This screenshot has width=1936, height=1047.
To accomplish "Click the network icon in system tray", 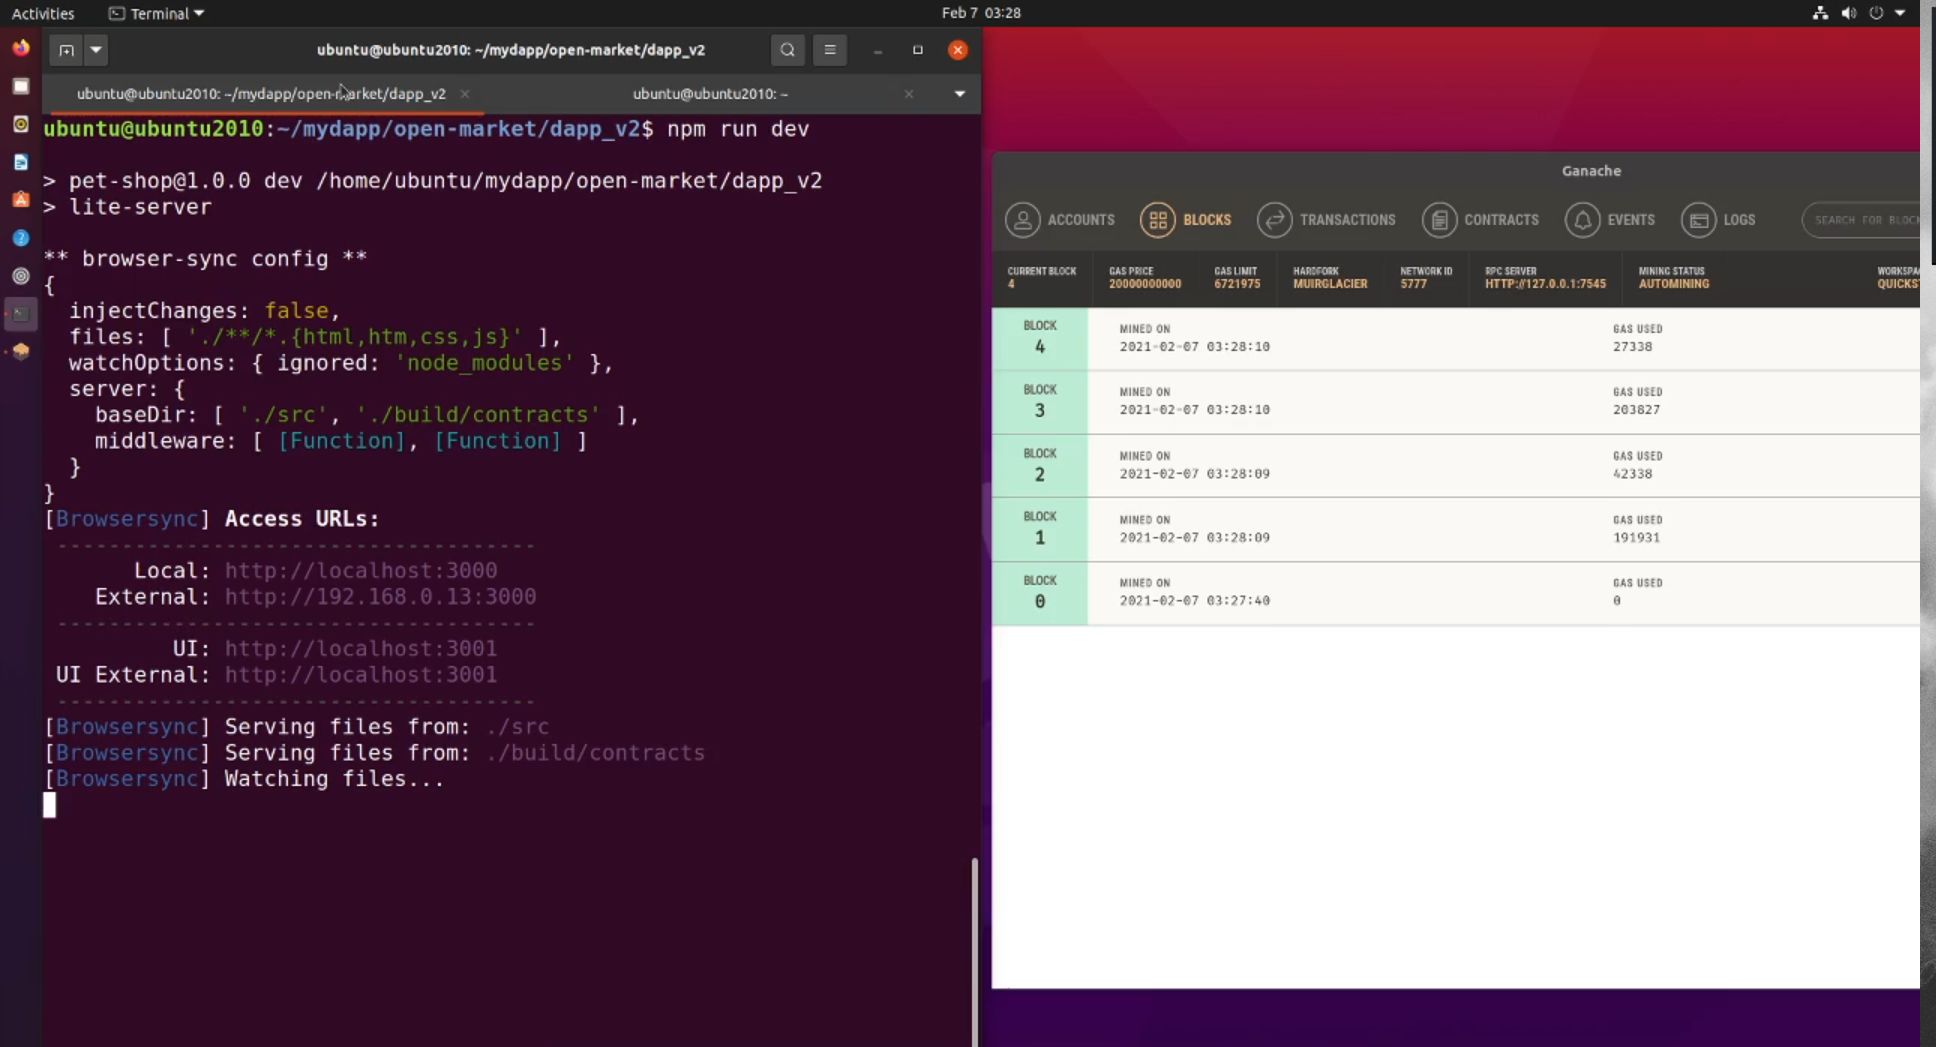I will tap(1820, 13).
